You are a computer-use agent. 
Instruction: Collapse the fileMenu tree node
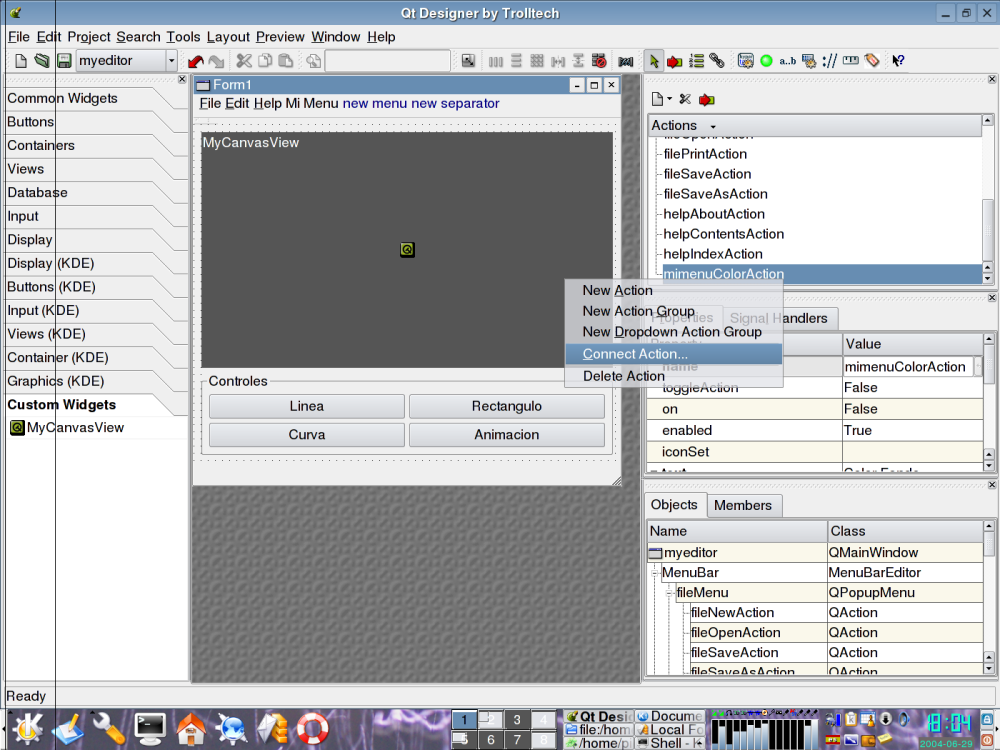coord(669,592)
